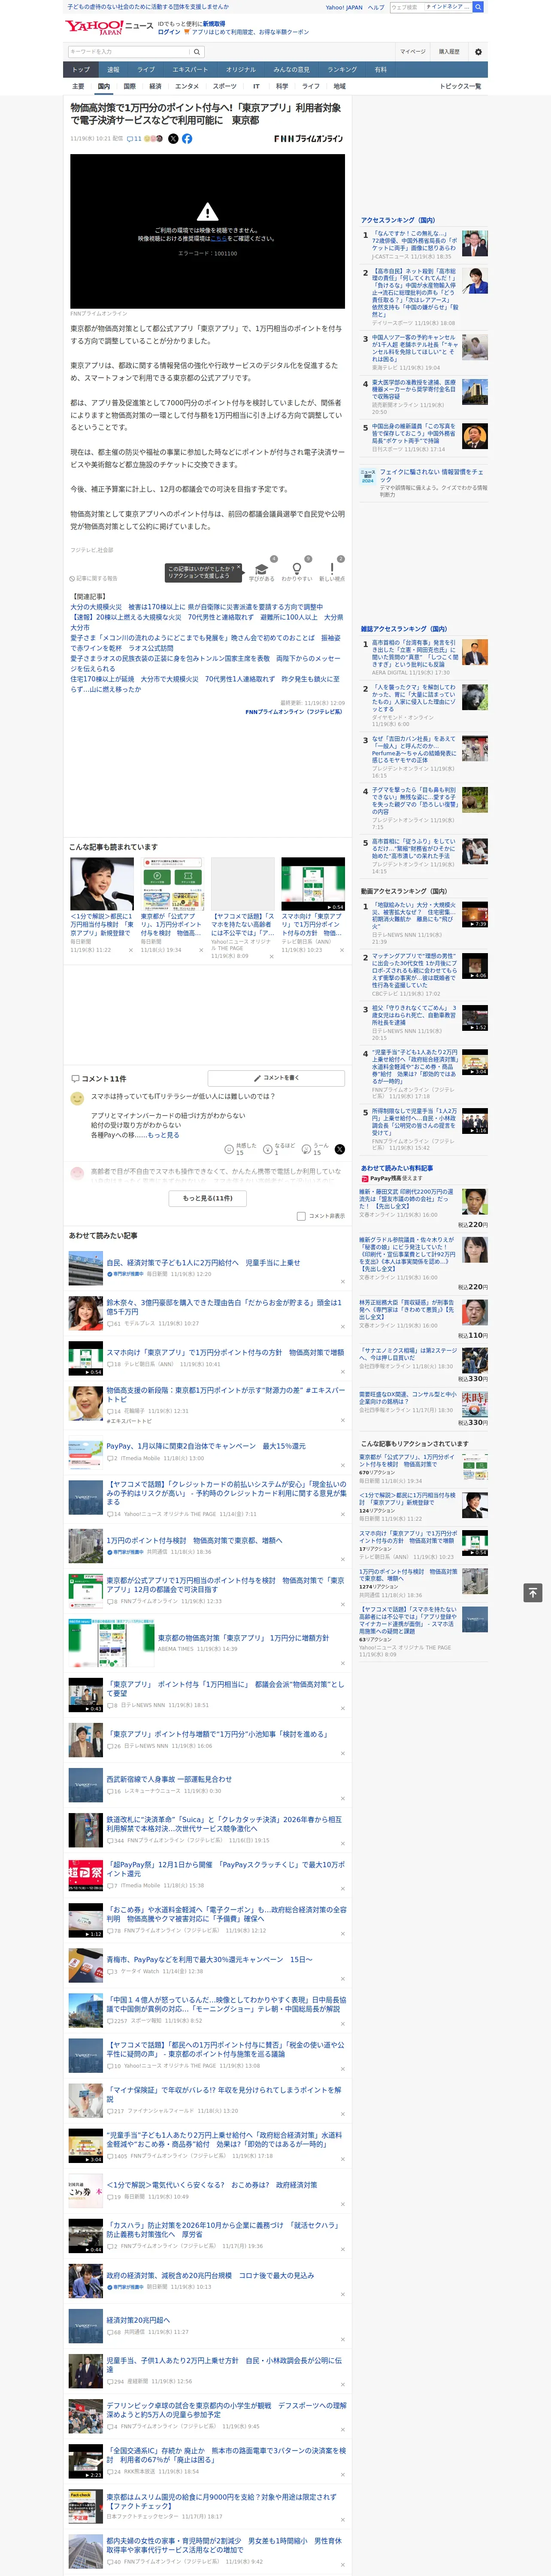This screenshot has height=2576, width=551.
Task: Open マイページ link
Action: point(413,52)
